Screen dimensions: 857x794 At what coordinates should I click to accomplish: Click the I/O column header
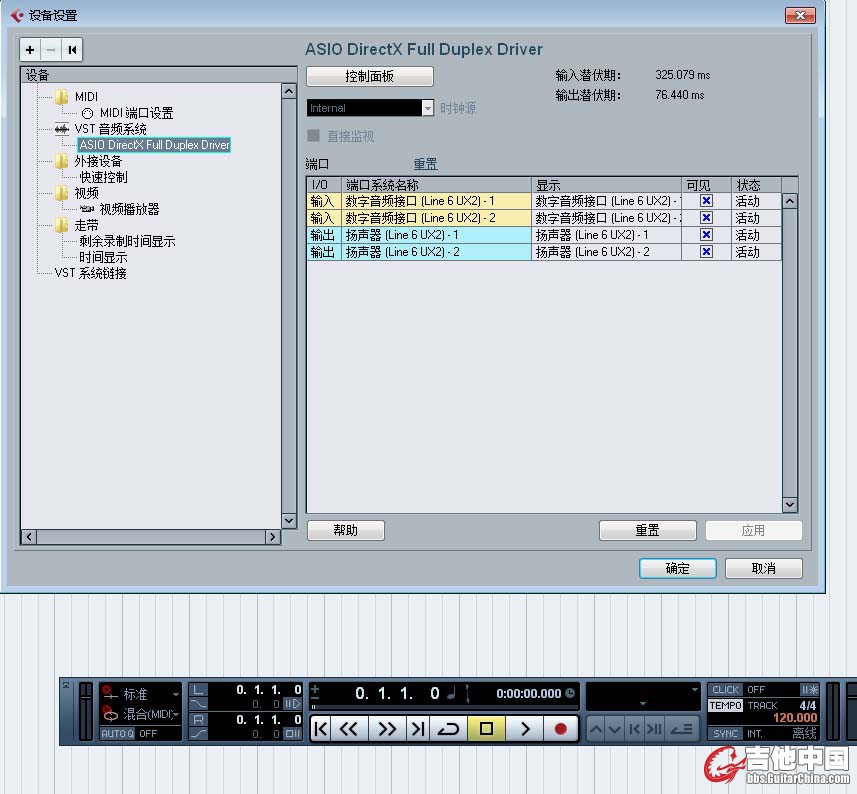[x=324, y=185]
